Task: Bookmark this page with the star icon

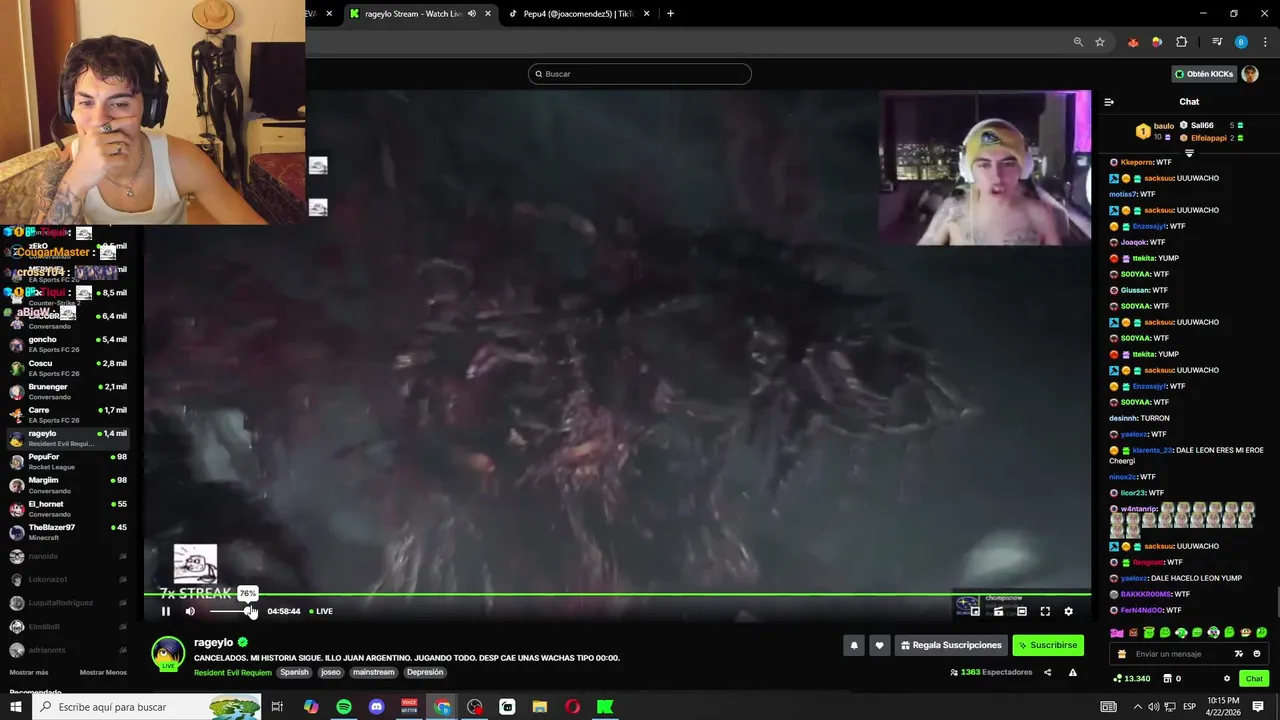Action: tap(1100, 42)
